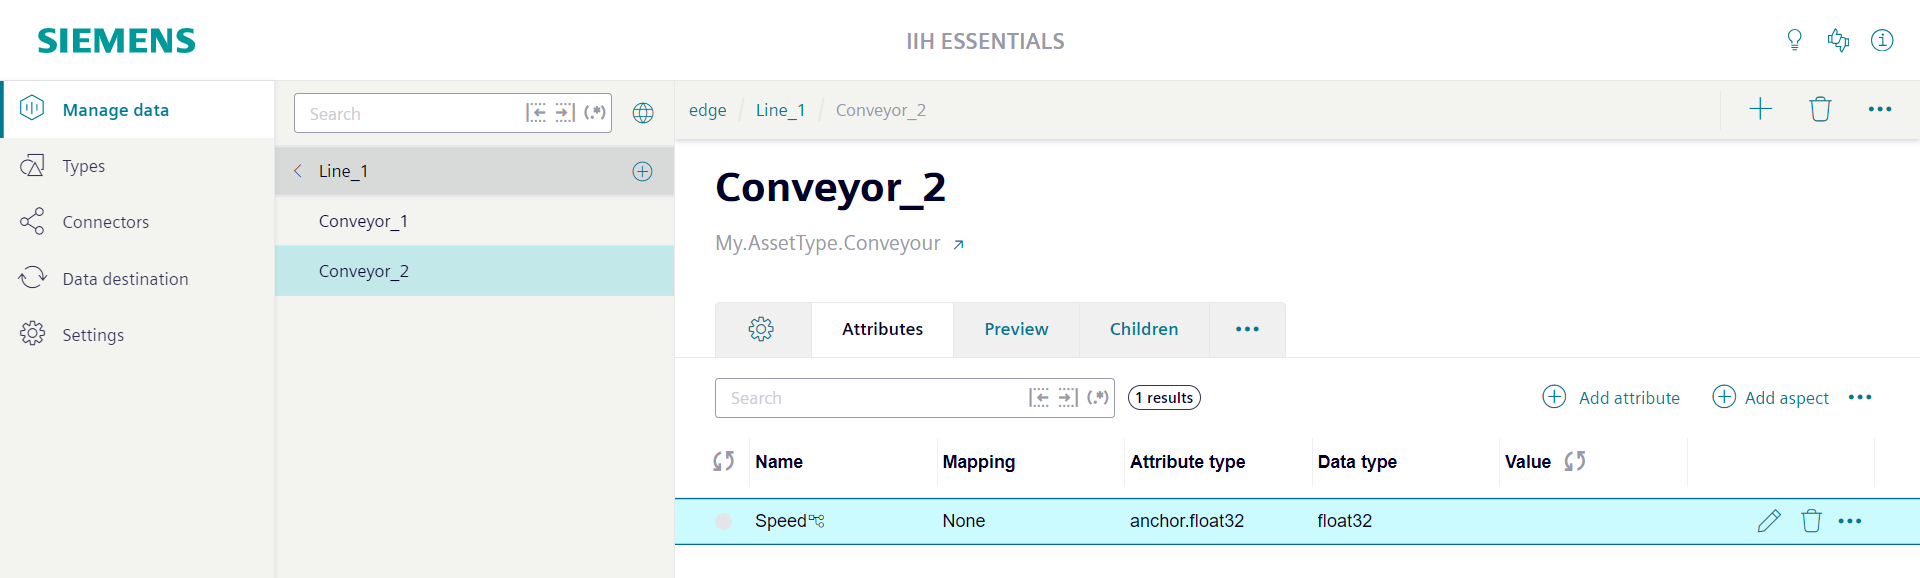Viewport: 1920px width, 578px height.
Task: Click the hierarchy icon next to Speed
Action: tap(817, 520)
